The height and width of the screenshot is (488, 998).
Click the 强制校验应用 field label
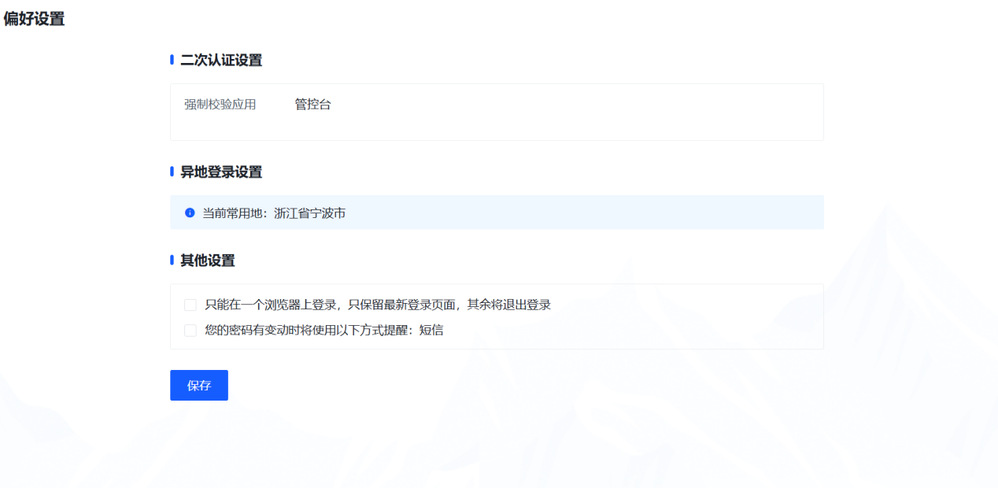pos(220,104)
